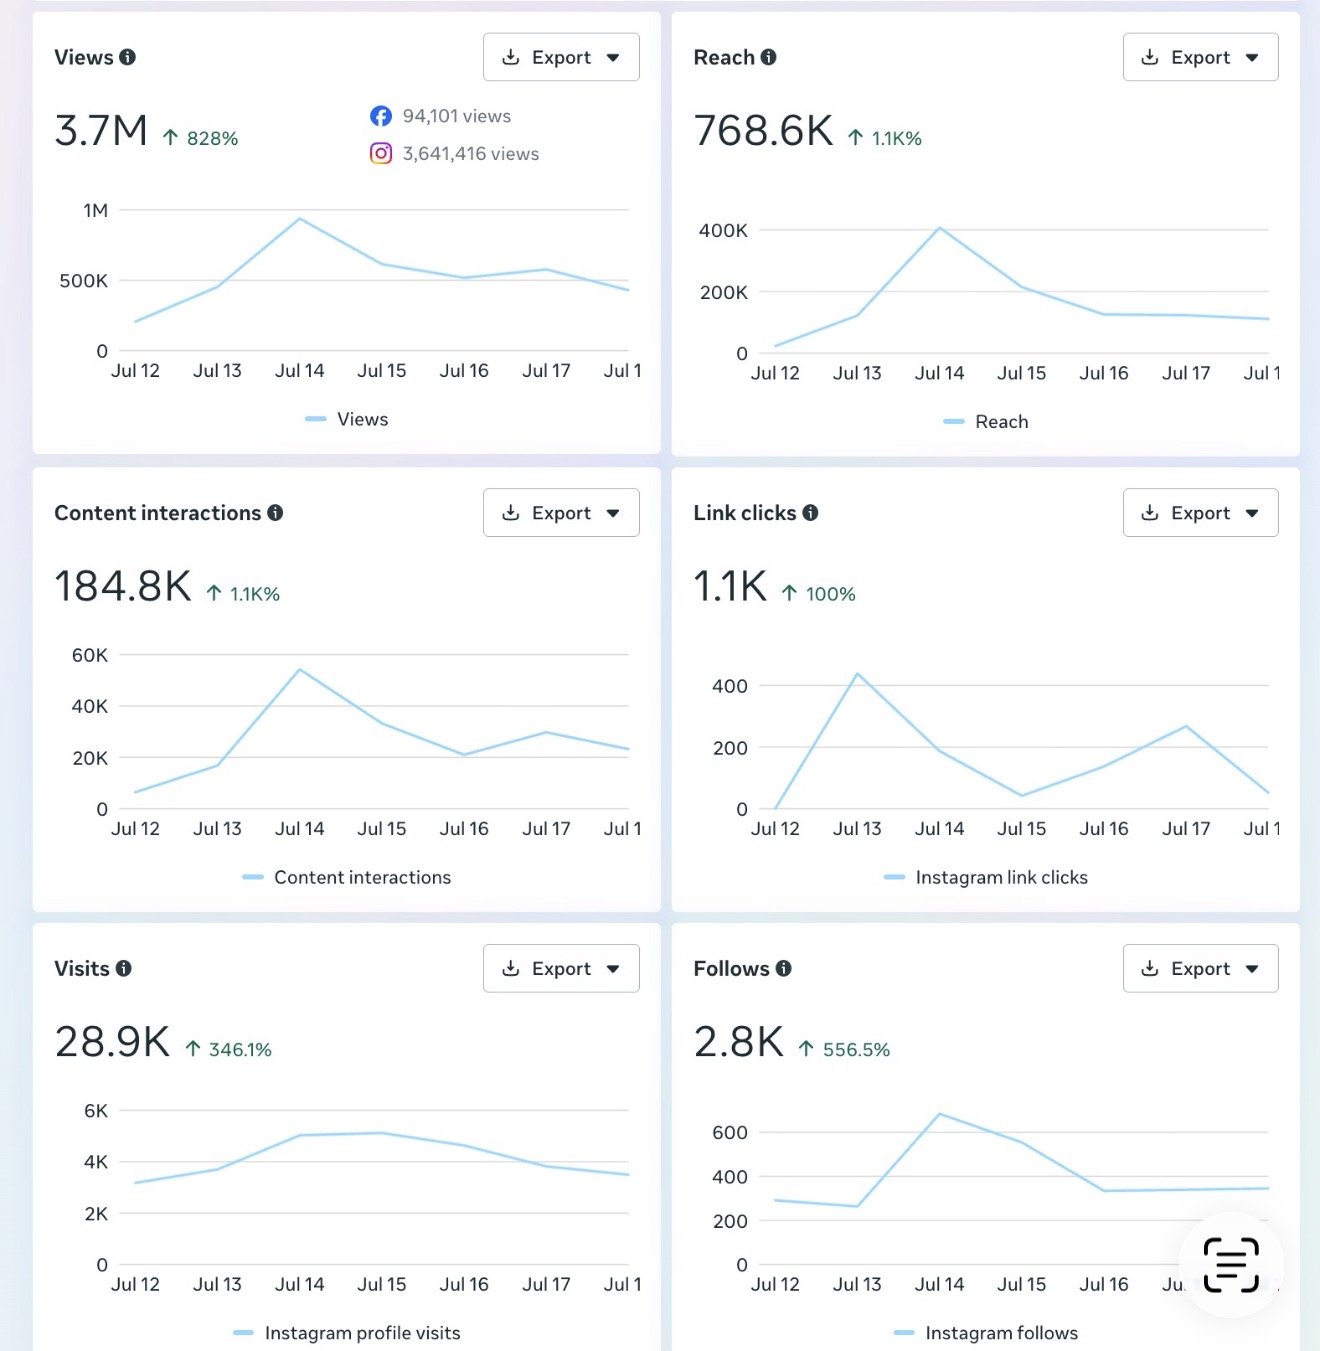Toggle the Content interactions legend item
Screen dimensions: 1320x1351
coord(347,877)
